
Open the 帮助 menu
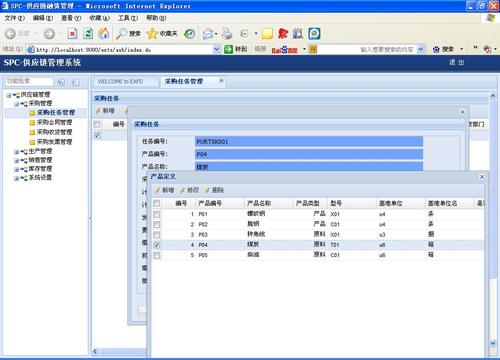coord(156,18)
